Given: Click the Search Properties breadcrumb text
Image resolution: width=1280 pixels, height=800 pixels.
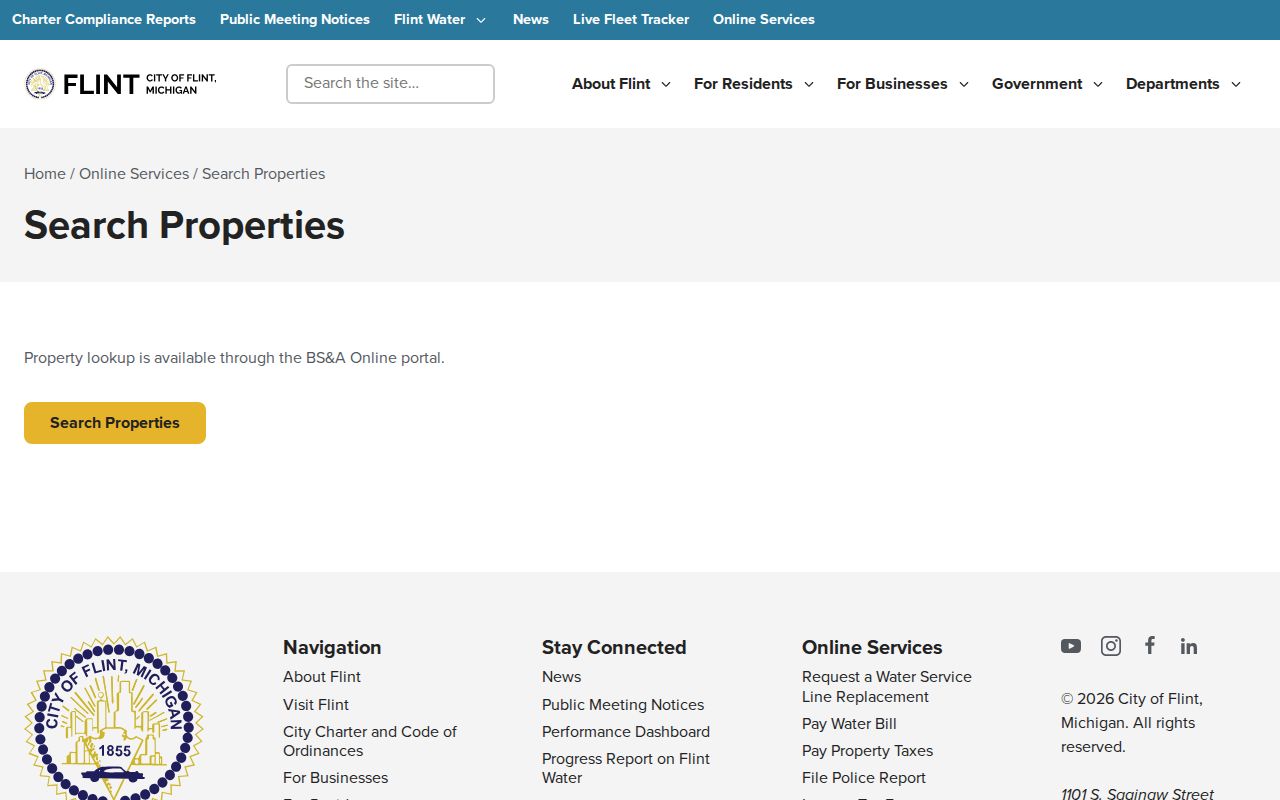Looking at the screenshot, I should coord(264,174).
